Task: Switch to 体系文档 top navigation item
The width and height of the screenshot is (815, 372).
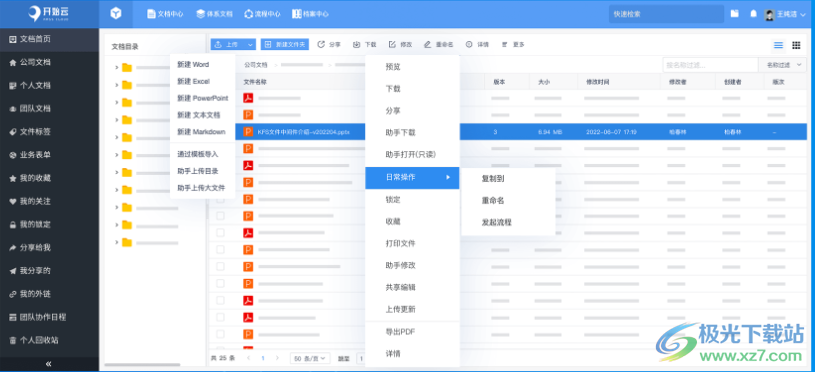Action: coord(214,15)
